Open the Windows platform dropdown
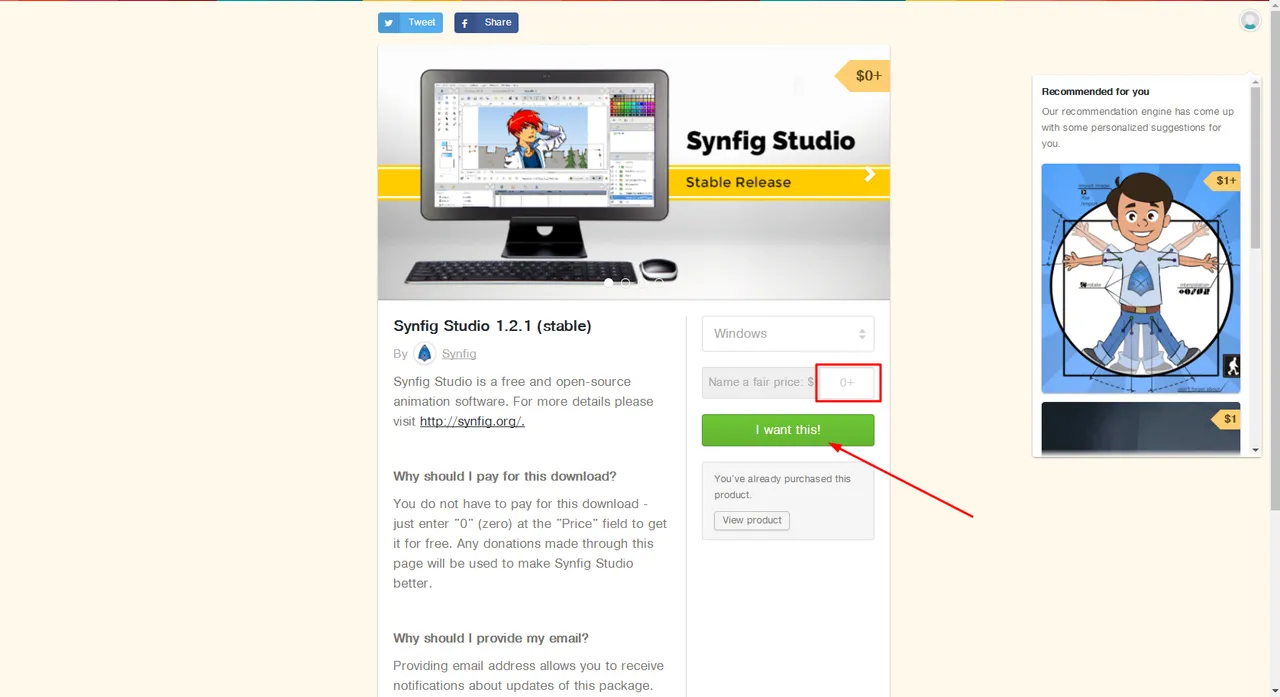The image size is (1280, 697). [788, 334]
